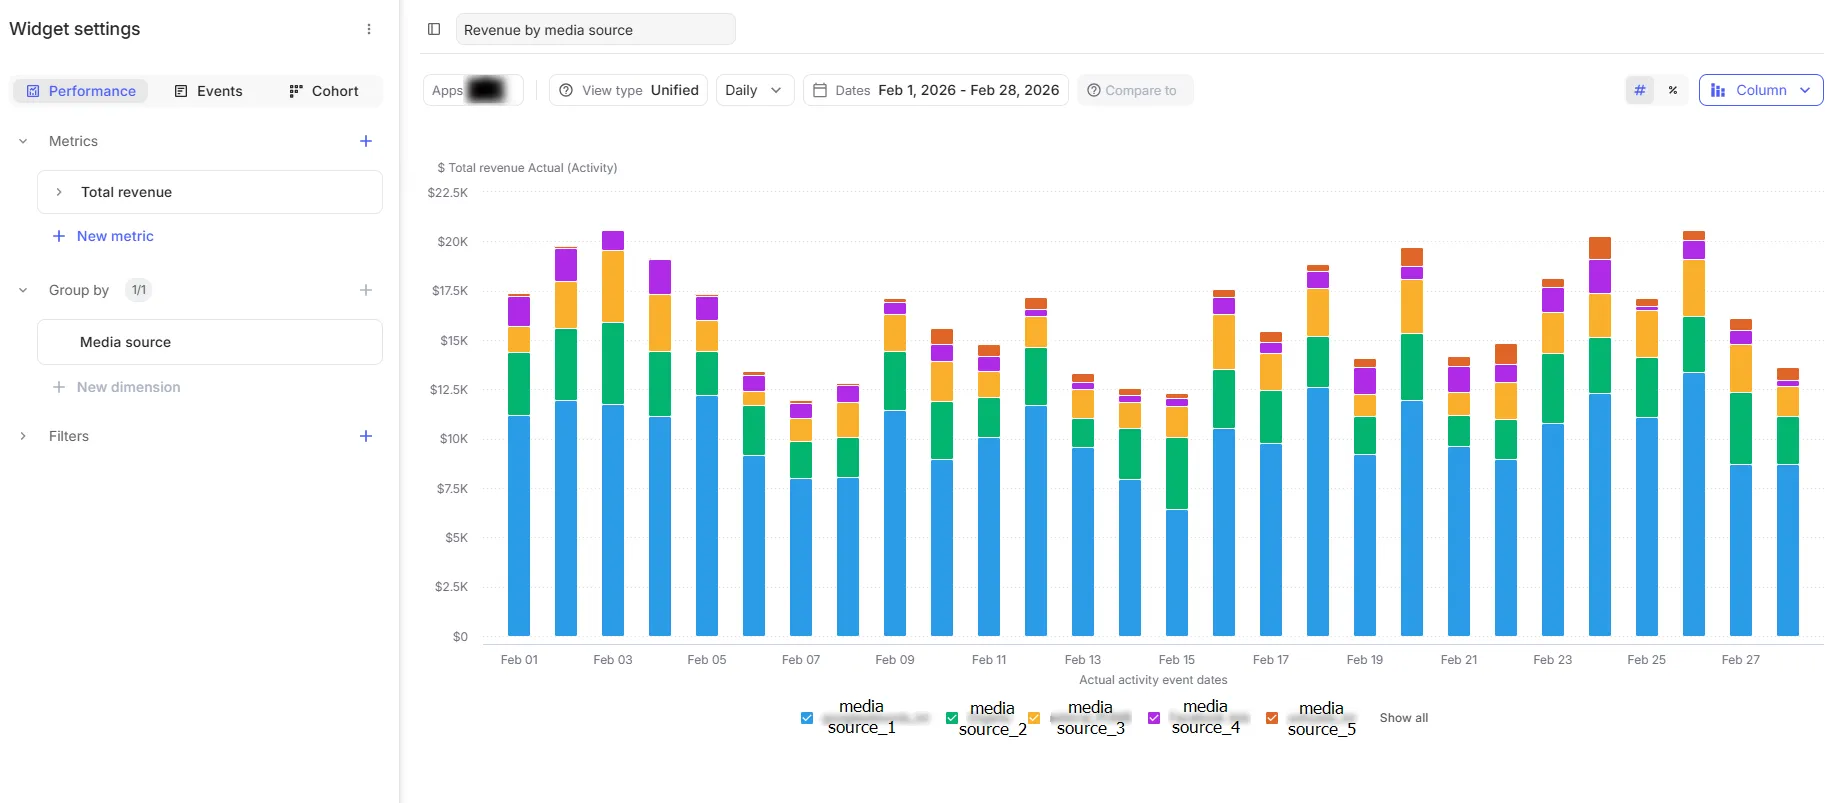The width and height of the screenshot is (1839, 803).
Task: Switch to the Cohort tab
Action: pos(323,91)
